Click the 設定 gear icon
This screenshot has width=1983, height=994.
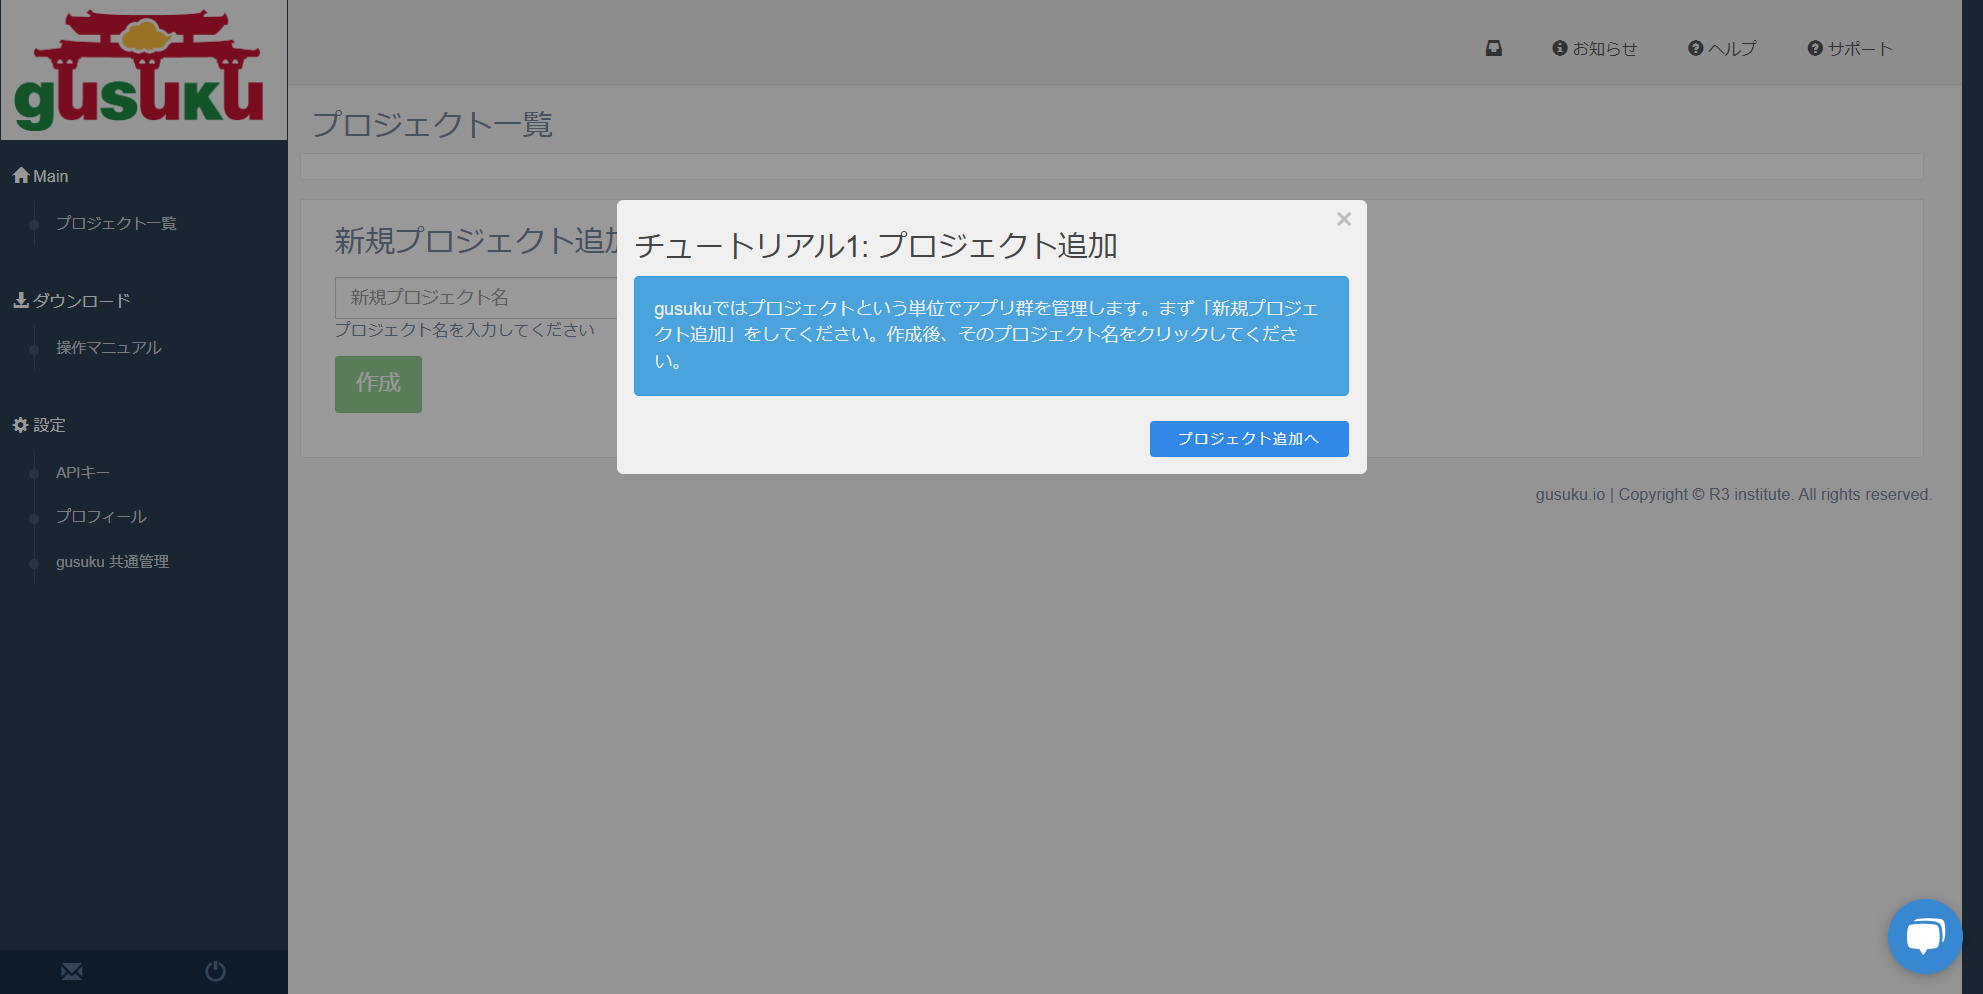click(21, 425)
